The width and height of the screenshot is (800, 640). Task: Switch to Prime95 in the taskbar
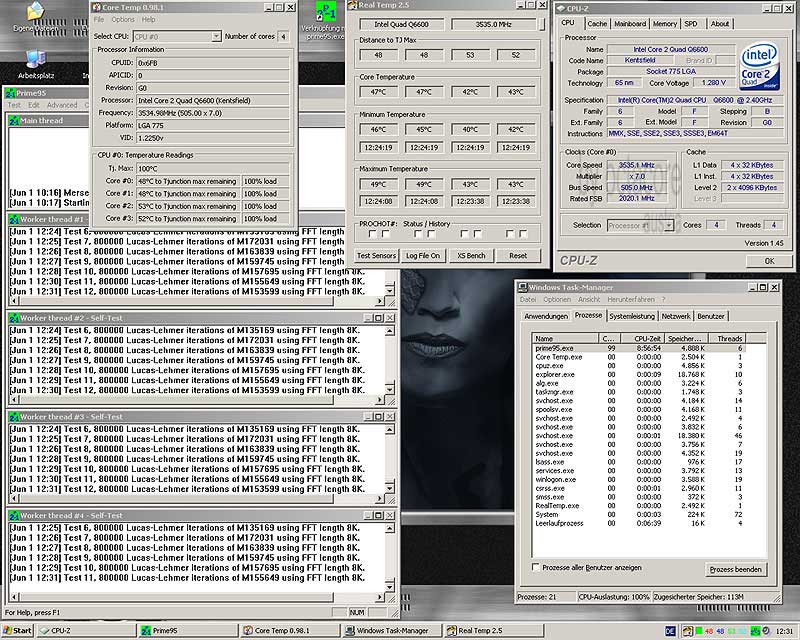(x=187, y=631)
